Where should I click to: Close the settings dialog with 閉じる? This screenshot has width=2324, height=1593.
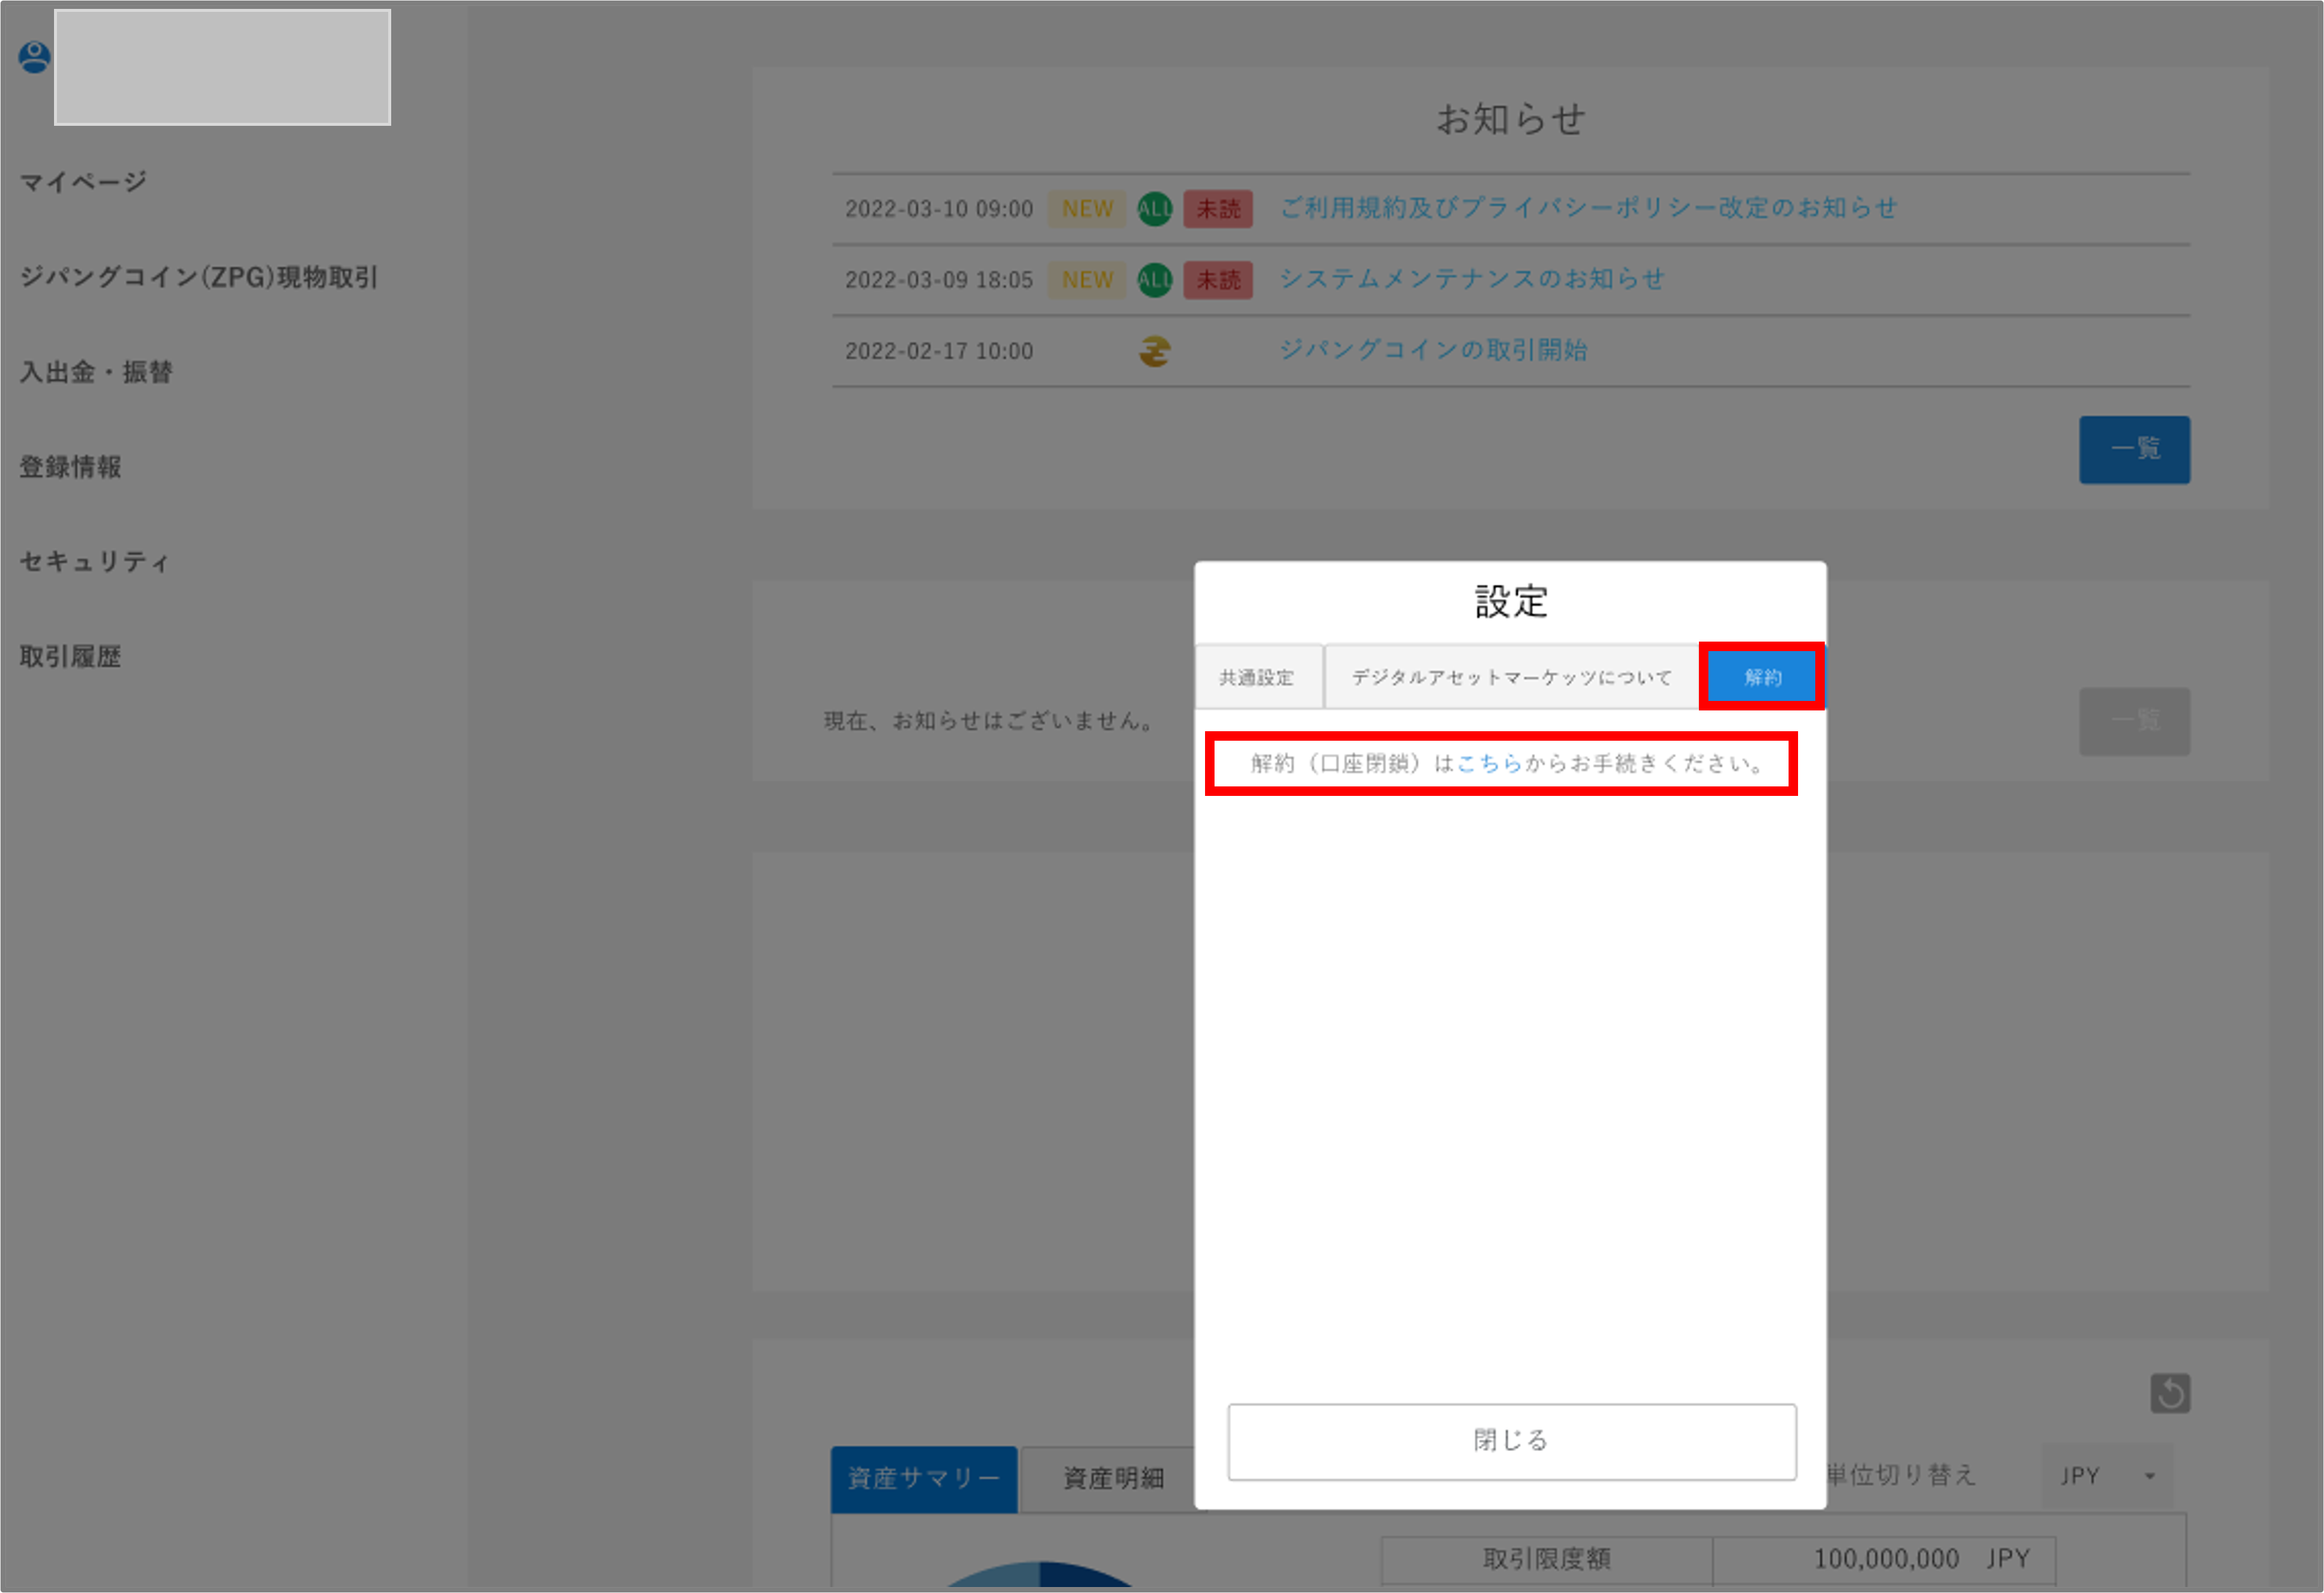pyautogui.click(x=1511, y=1441)
